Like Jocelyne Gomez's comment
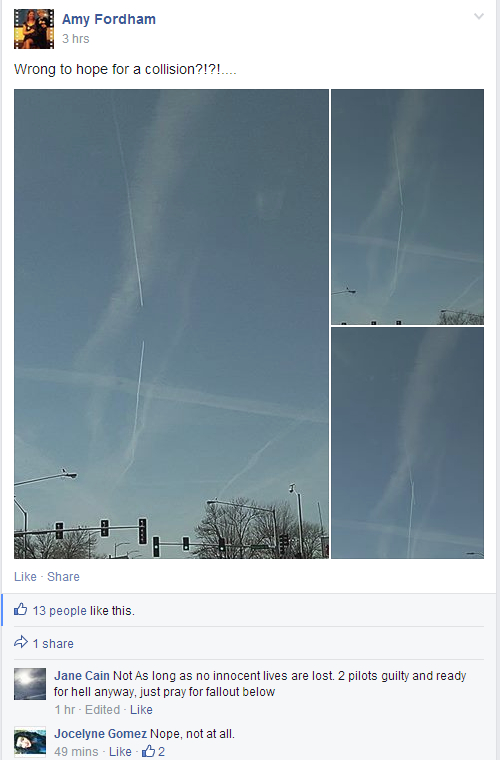 pyautogui.click(x=120, y=751)
